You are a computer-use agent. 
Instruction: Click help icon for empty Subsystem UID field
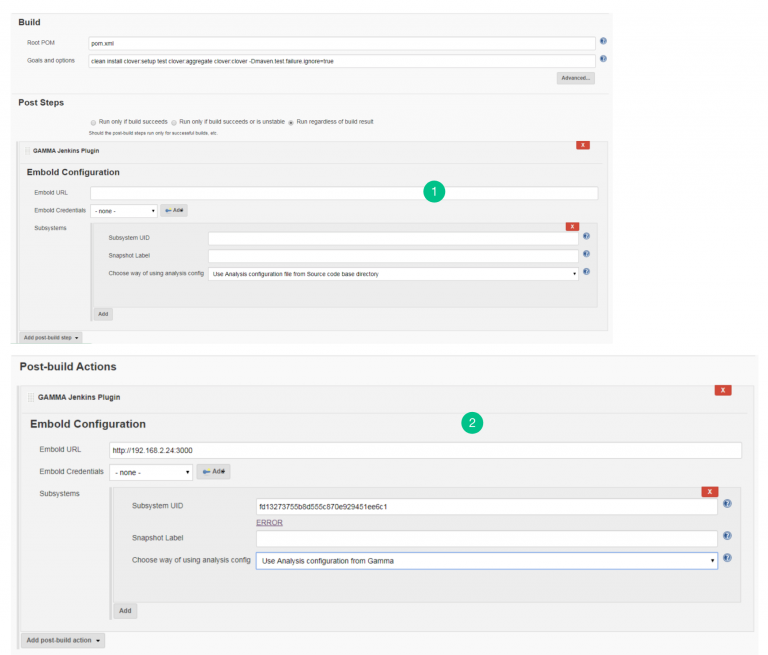[586, 237]
